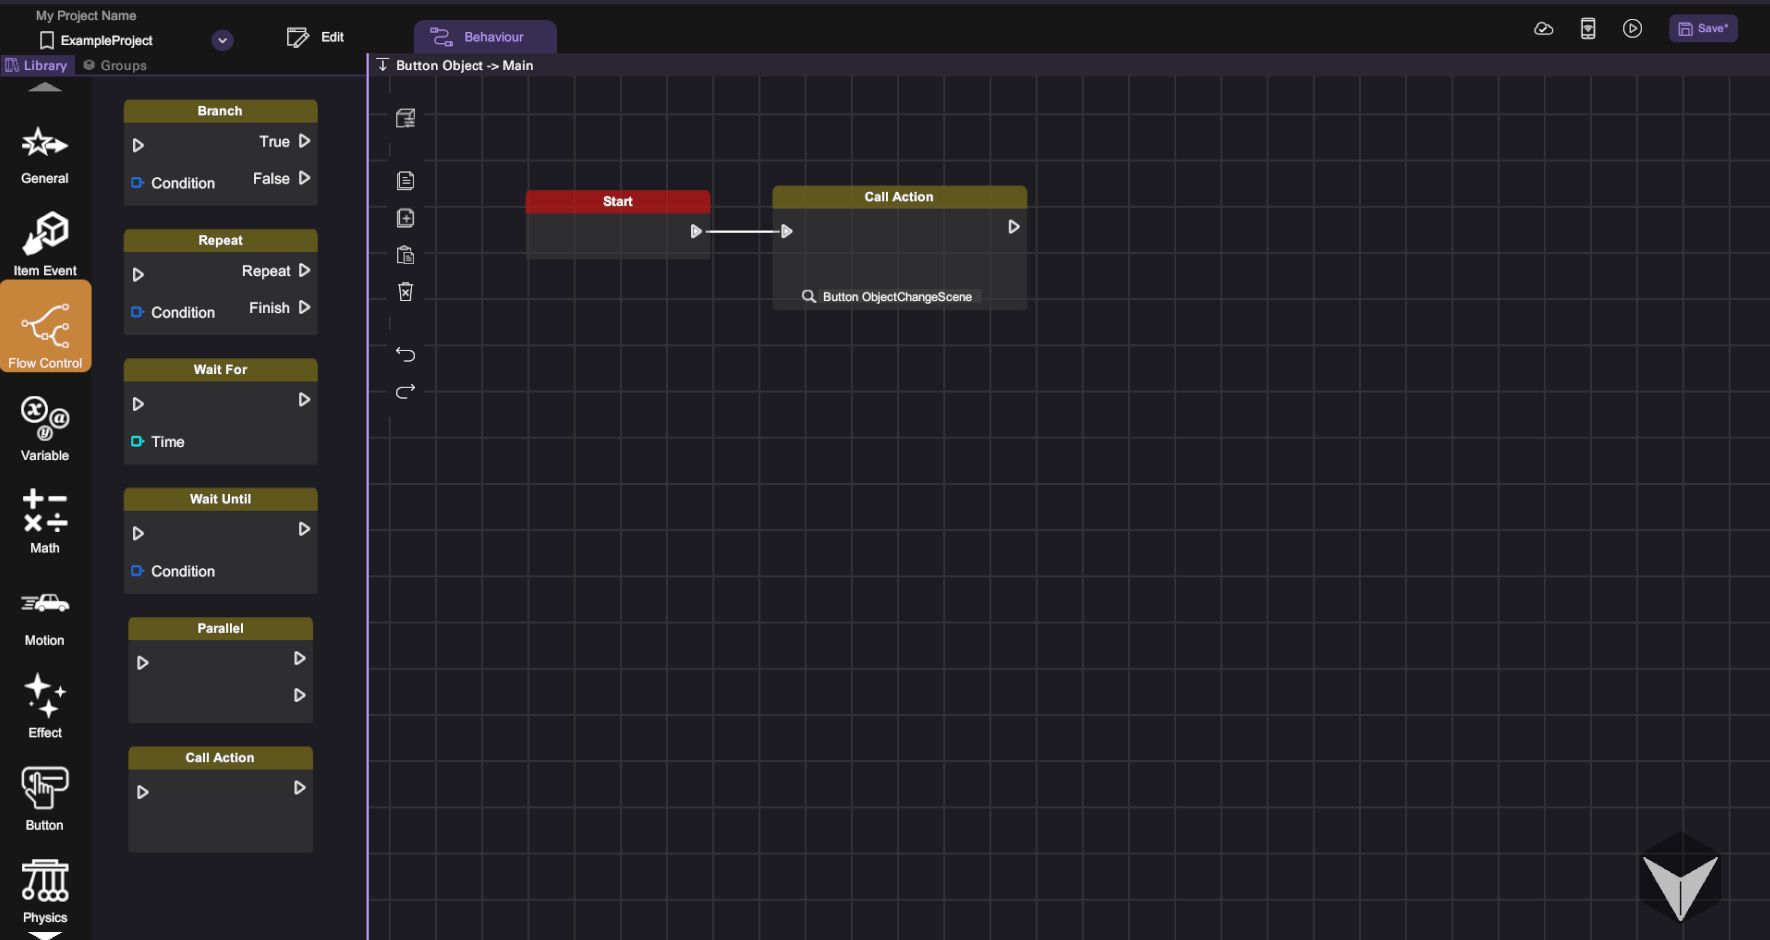This screenshot has height=940, width=1770.
Task: Click the Save button
Action: [1702, 29]
